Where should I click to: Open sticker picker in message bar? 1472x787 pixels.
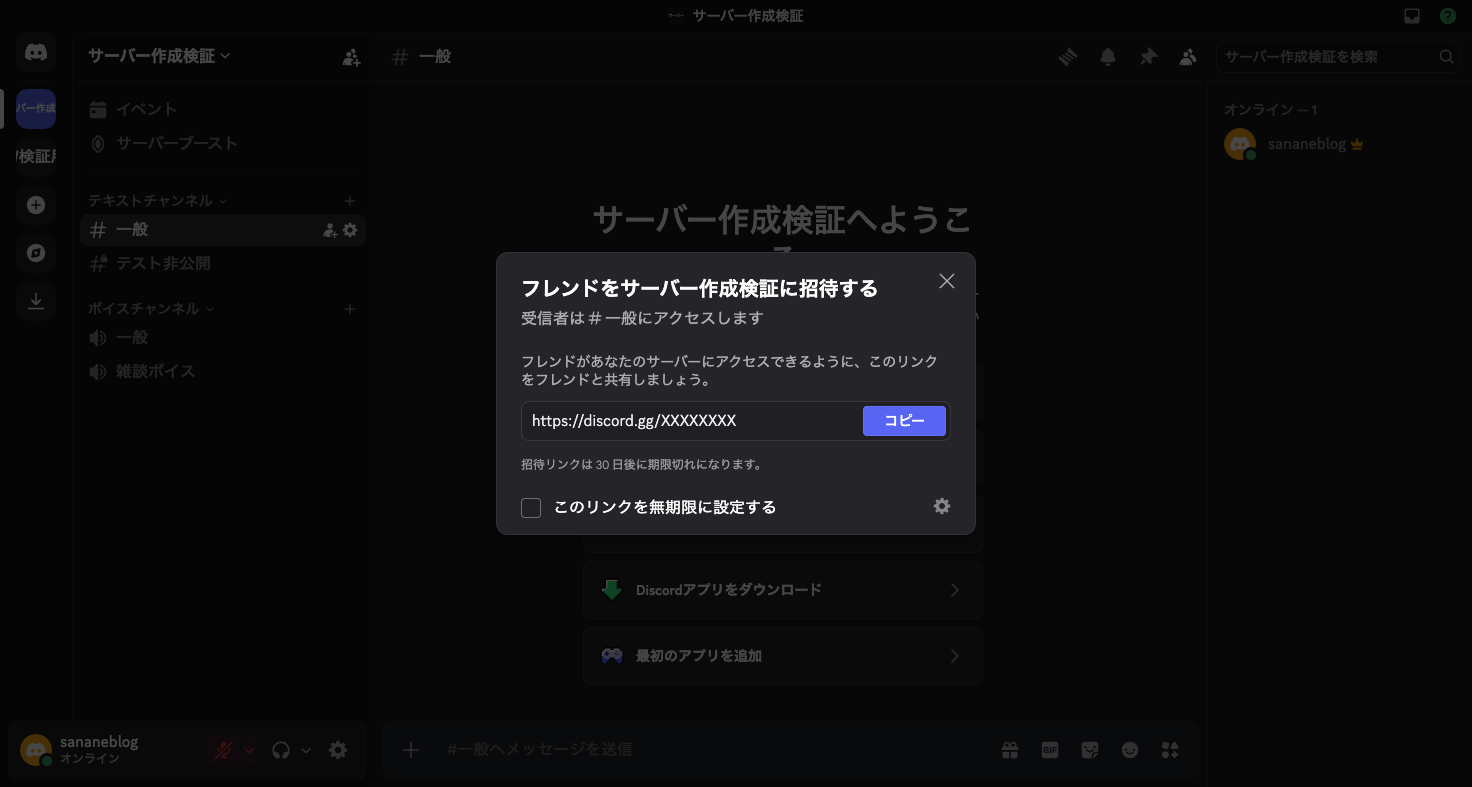tap(1090, 750)
